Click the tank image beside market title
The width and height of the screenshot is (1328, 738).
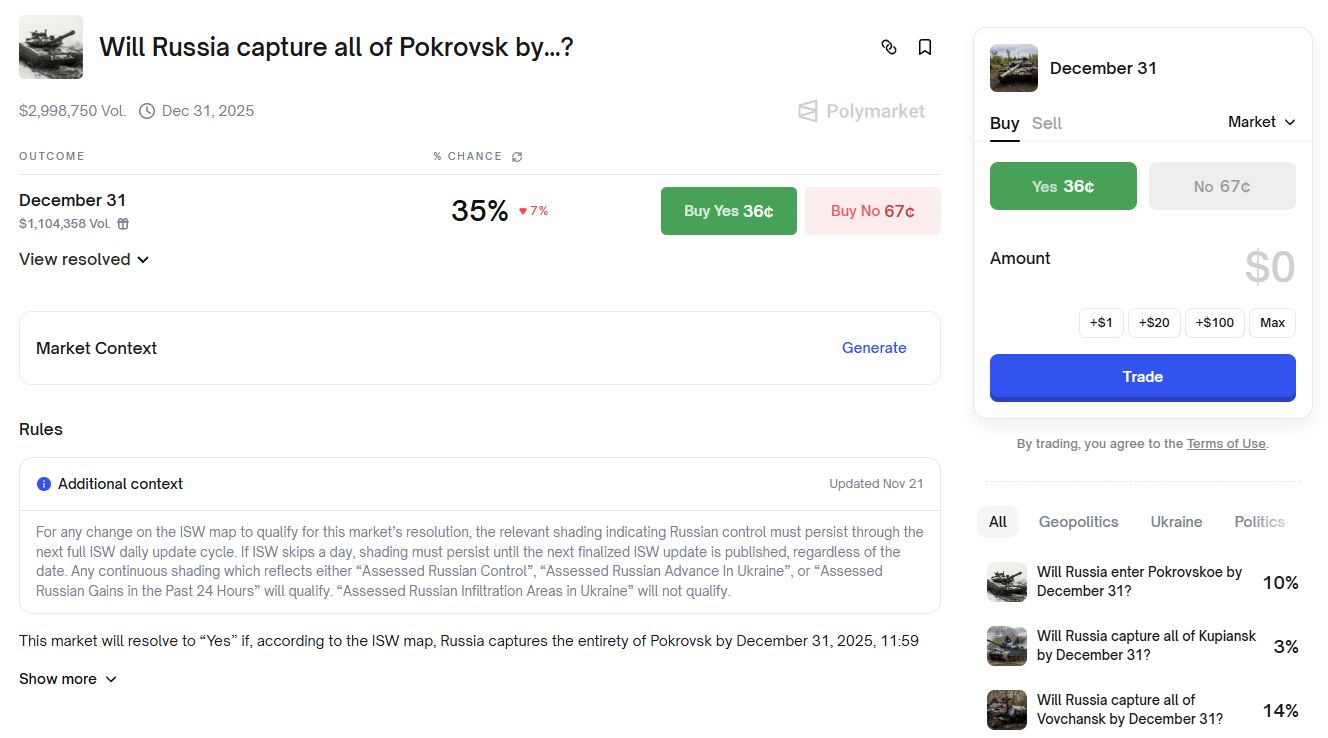[51, 47]
